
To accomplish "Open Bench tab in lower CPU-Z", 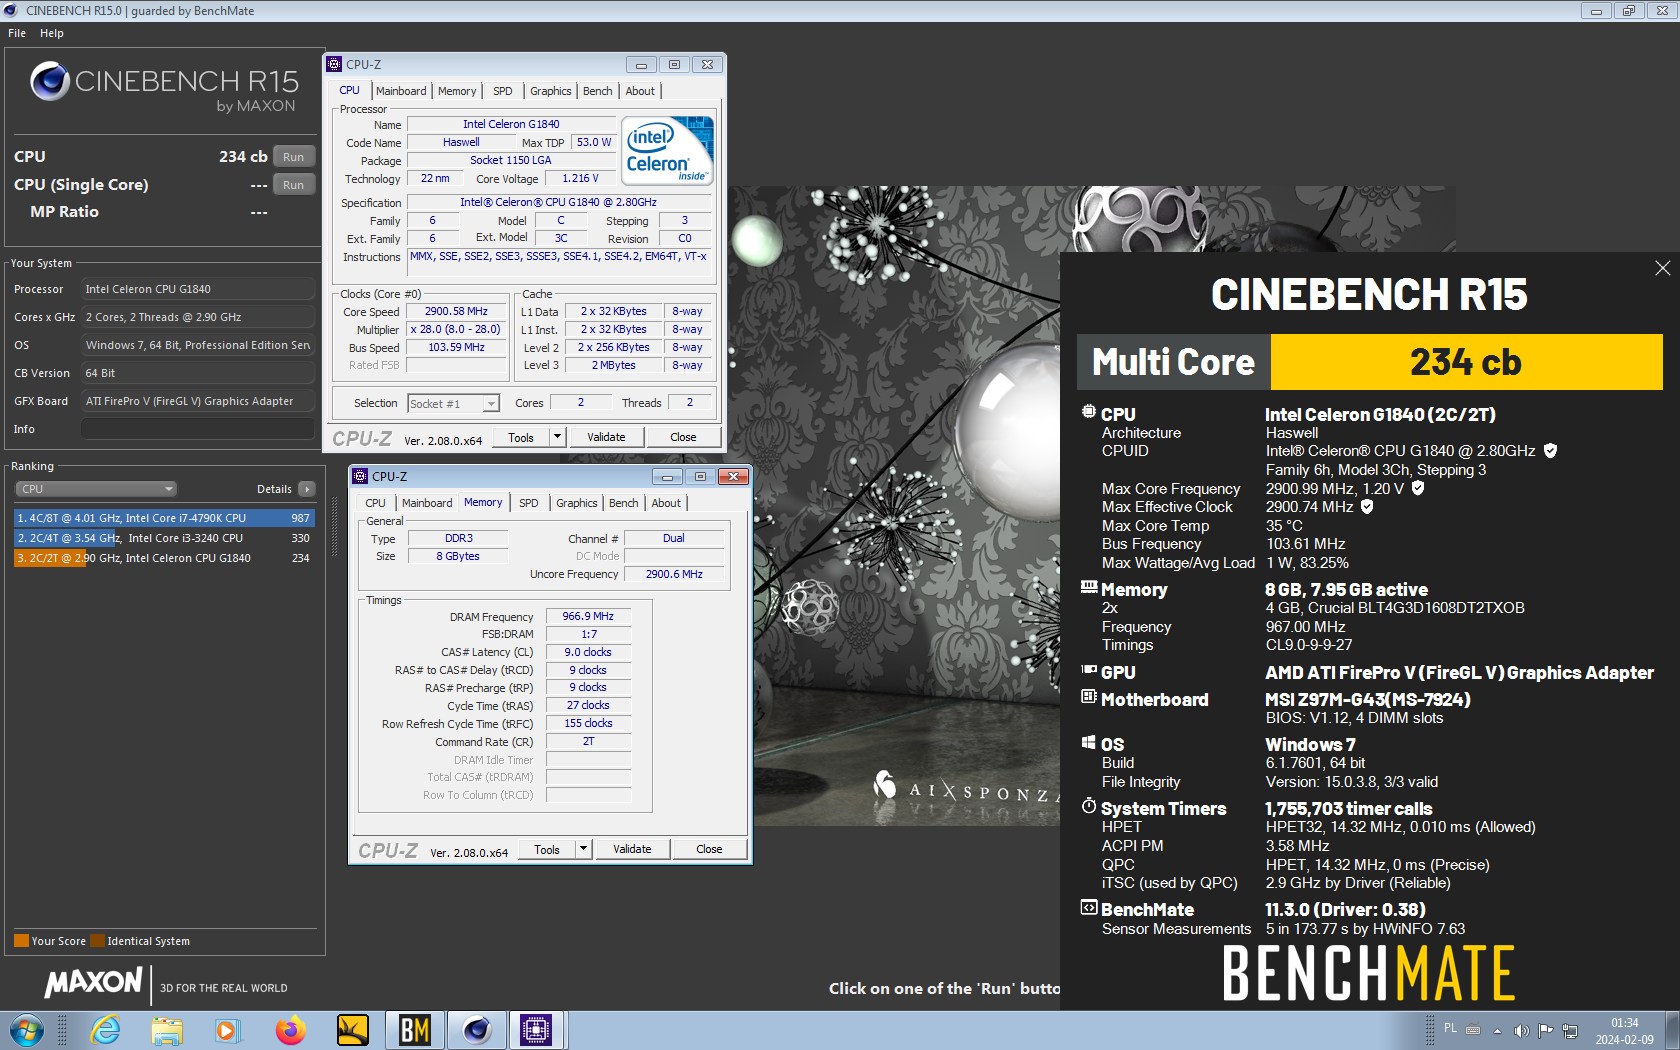I will 623,503.
